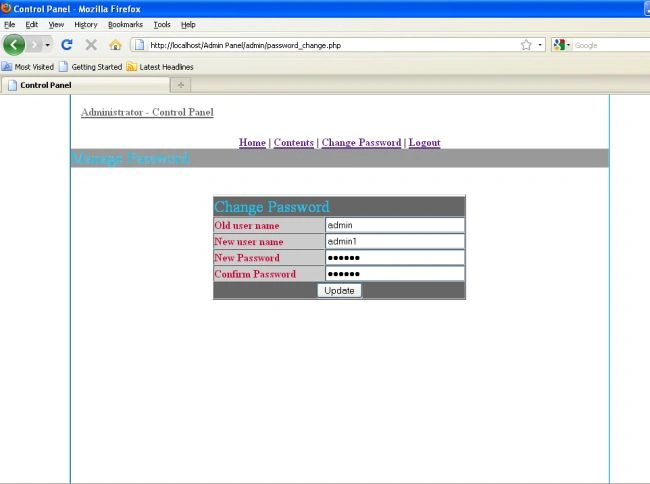Open the View menu
650x484 pixels.
point(56,25)
